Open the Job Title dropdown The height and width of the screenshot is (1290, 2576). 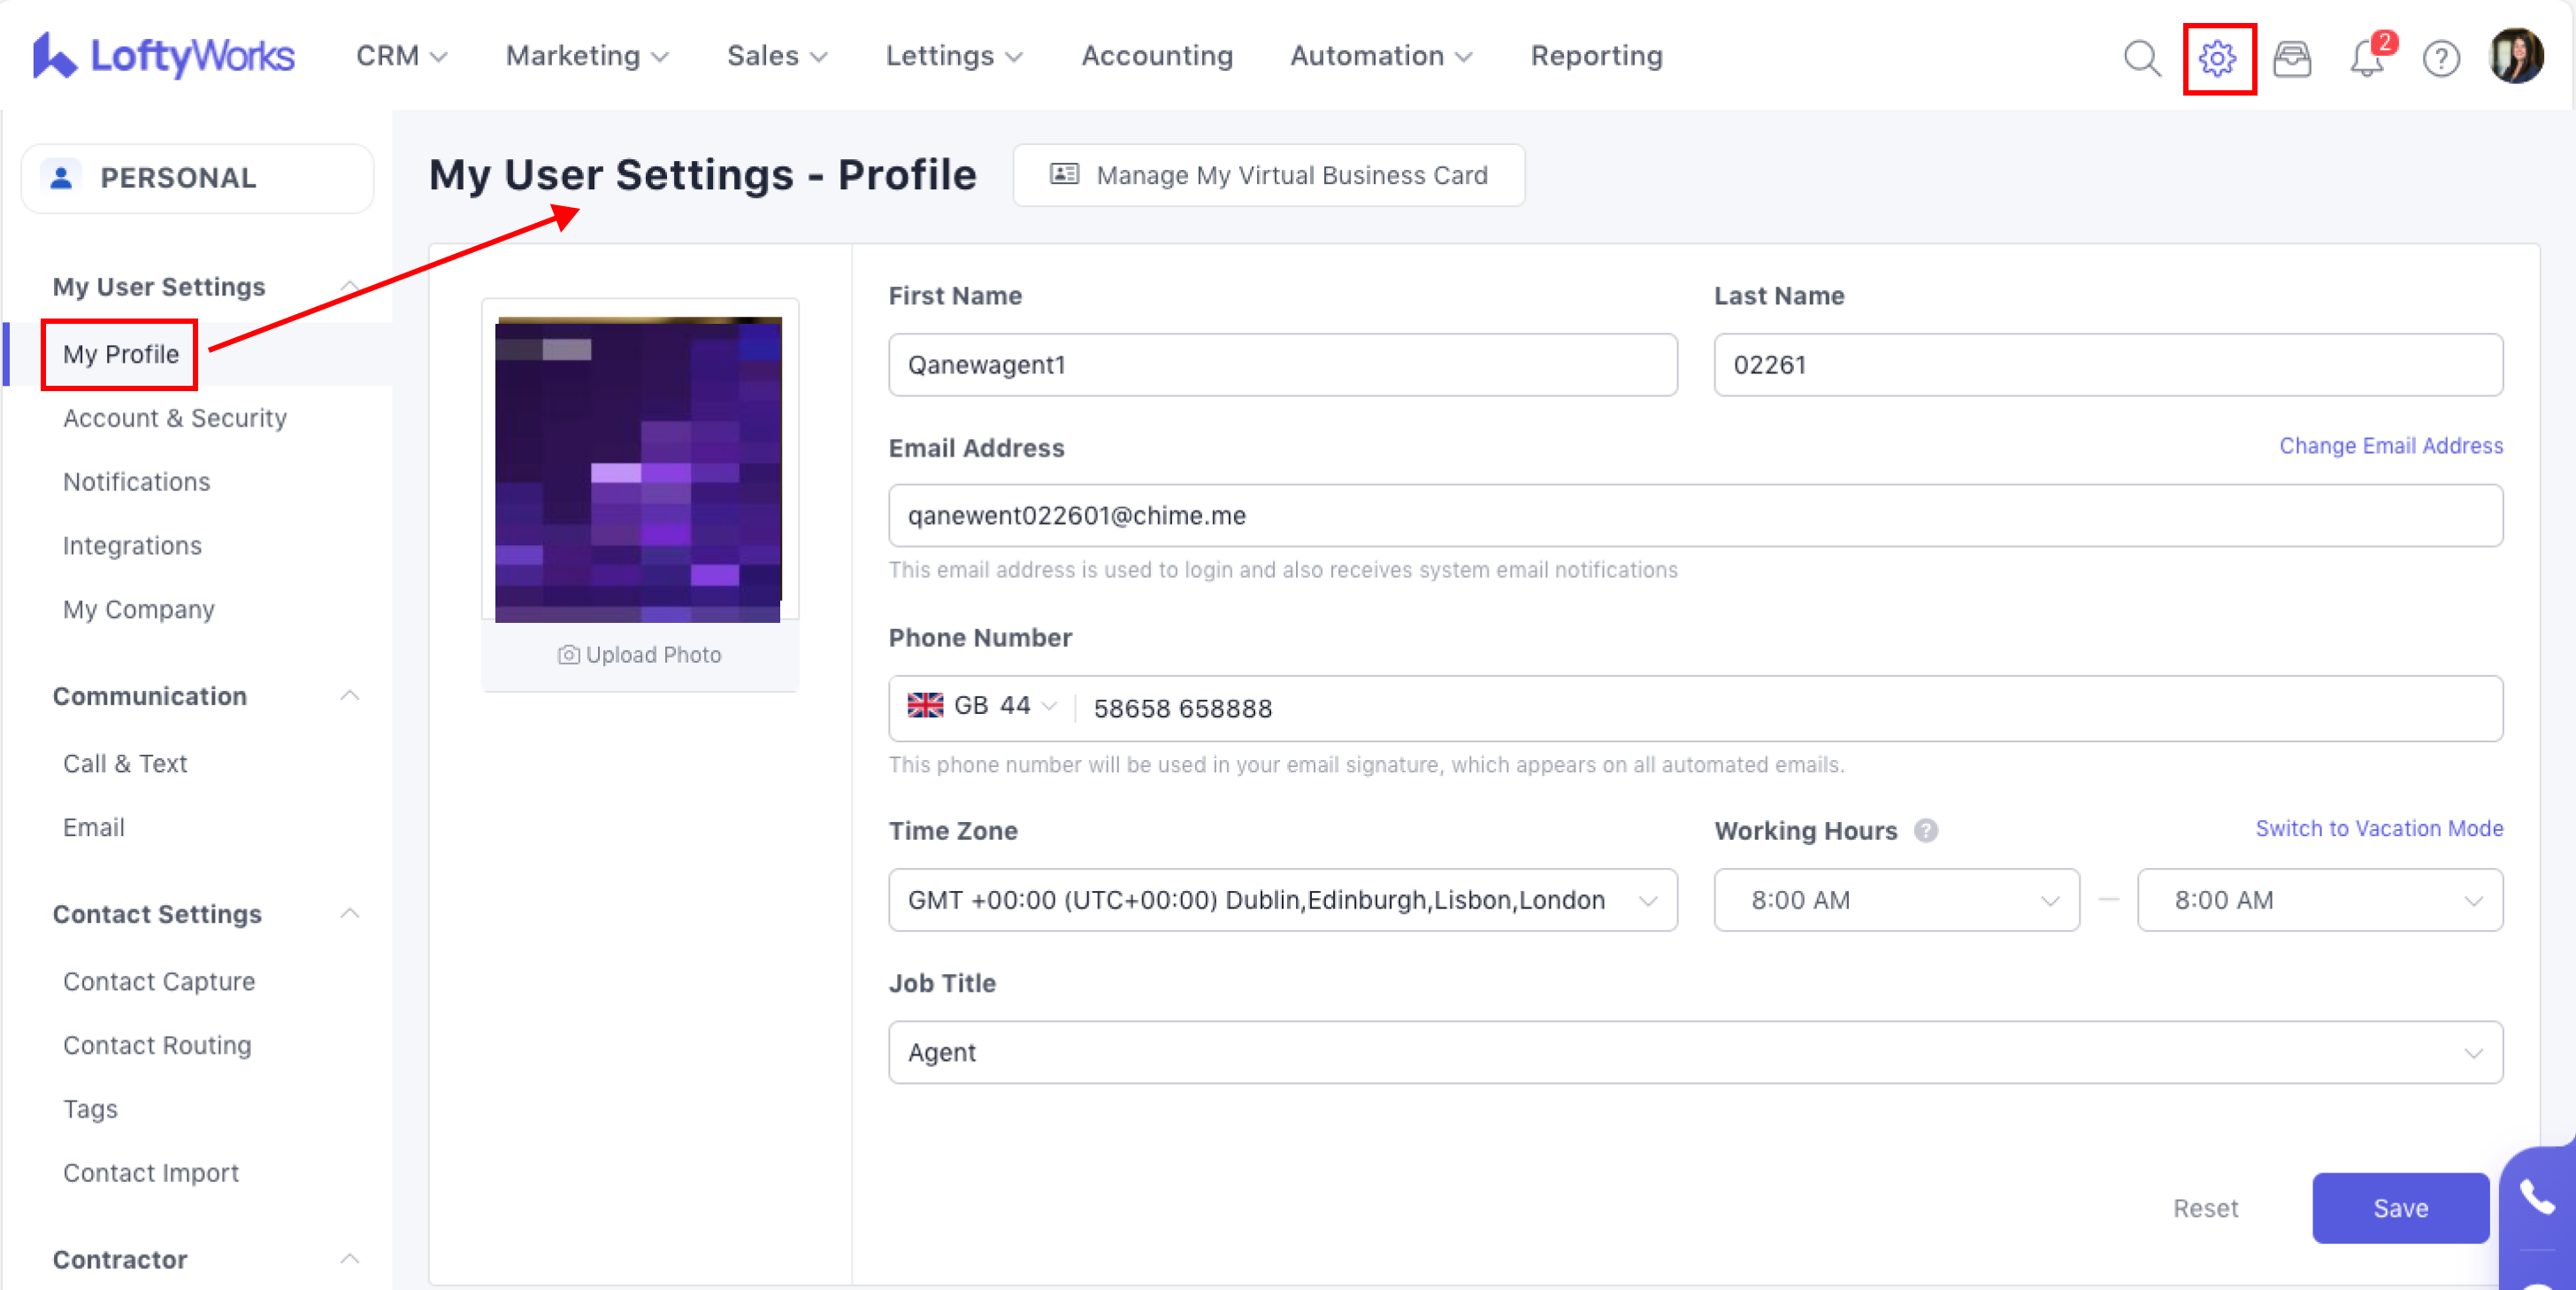coord(1695,1052)
